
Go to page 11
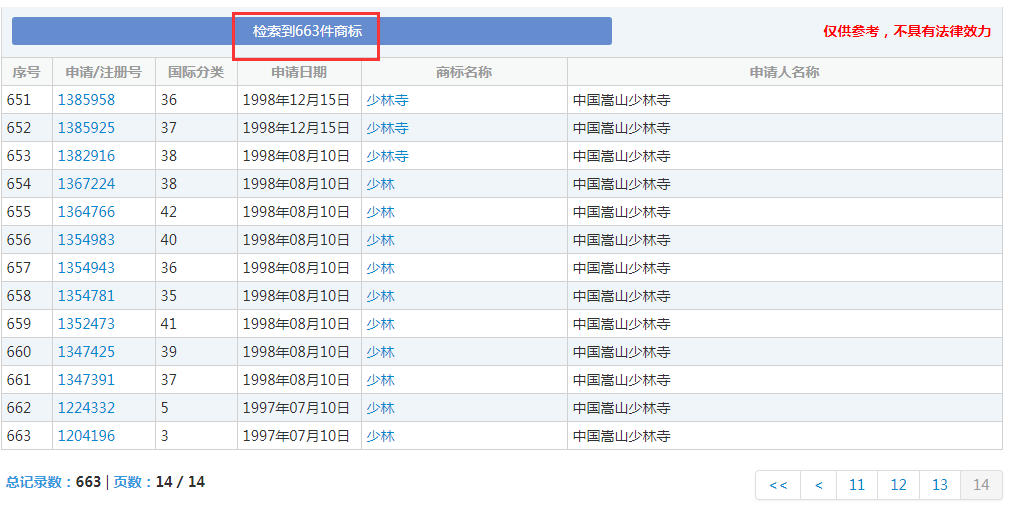pyautogui.click(x=857, y=485)
